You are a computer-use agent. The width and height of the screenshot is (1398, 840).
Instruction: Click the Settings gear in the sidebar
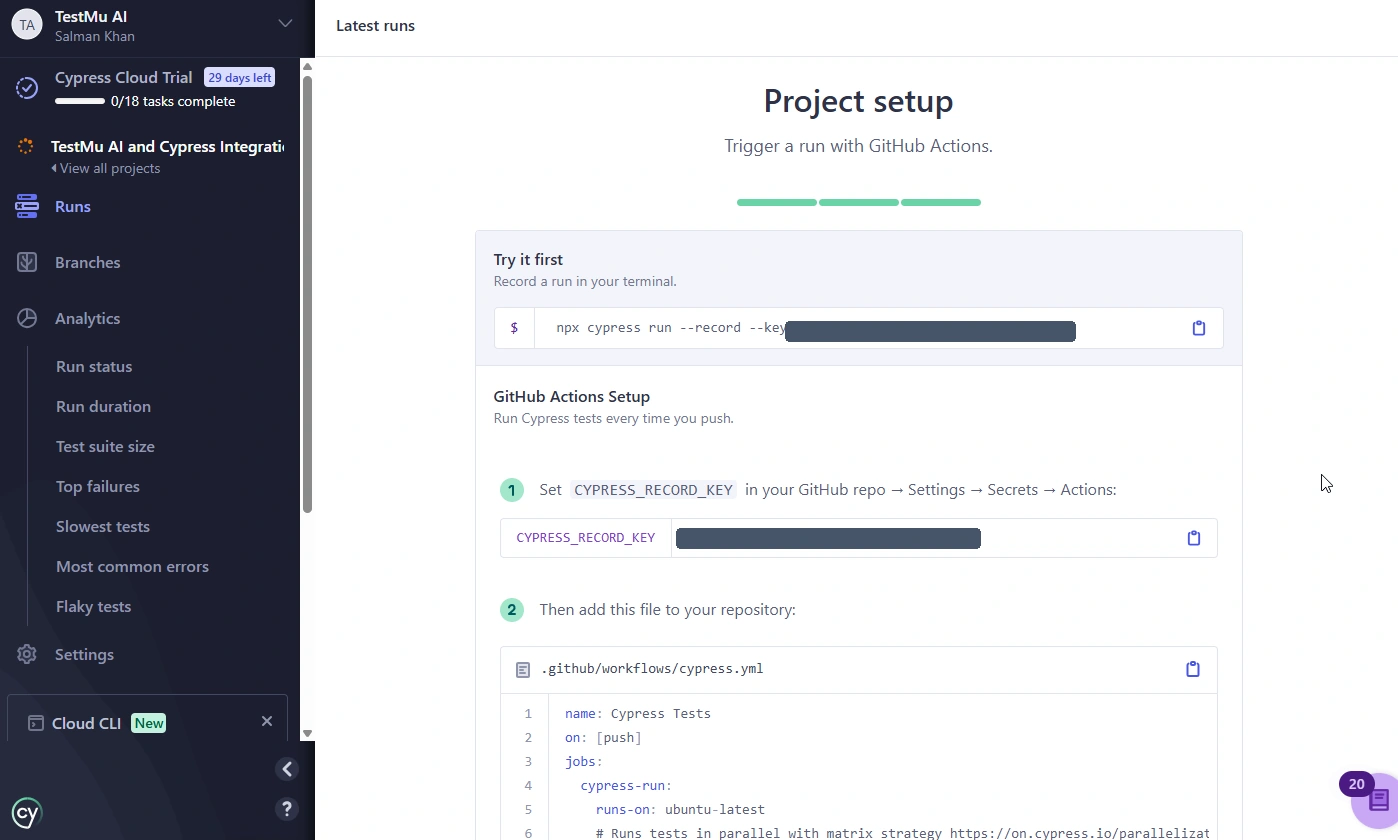(x=27, y=654)
